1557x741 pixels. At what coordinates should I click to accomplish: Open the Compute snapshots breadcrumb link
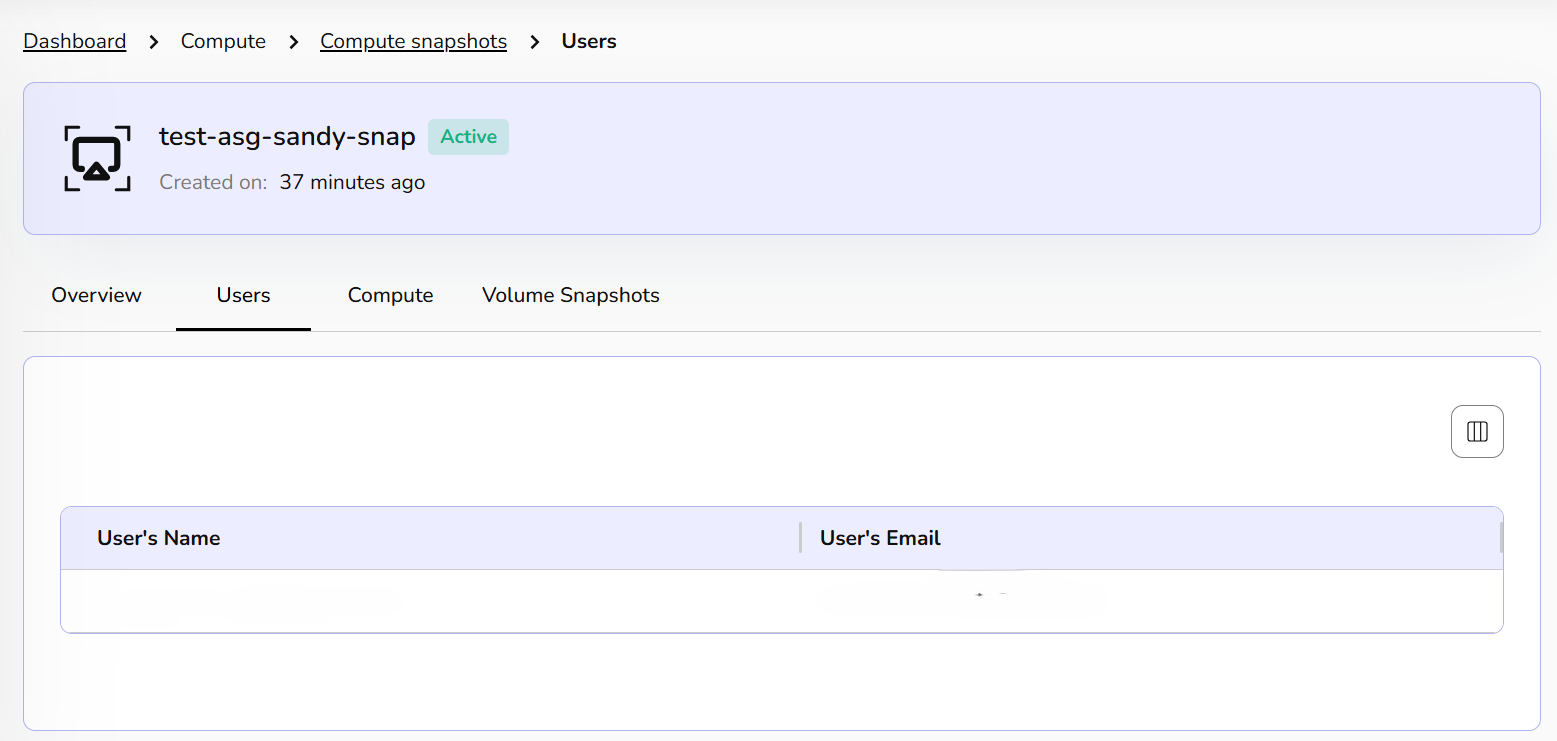(413, 42)
